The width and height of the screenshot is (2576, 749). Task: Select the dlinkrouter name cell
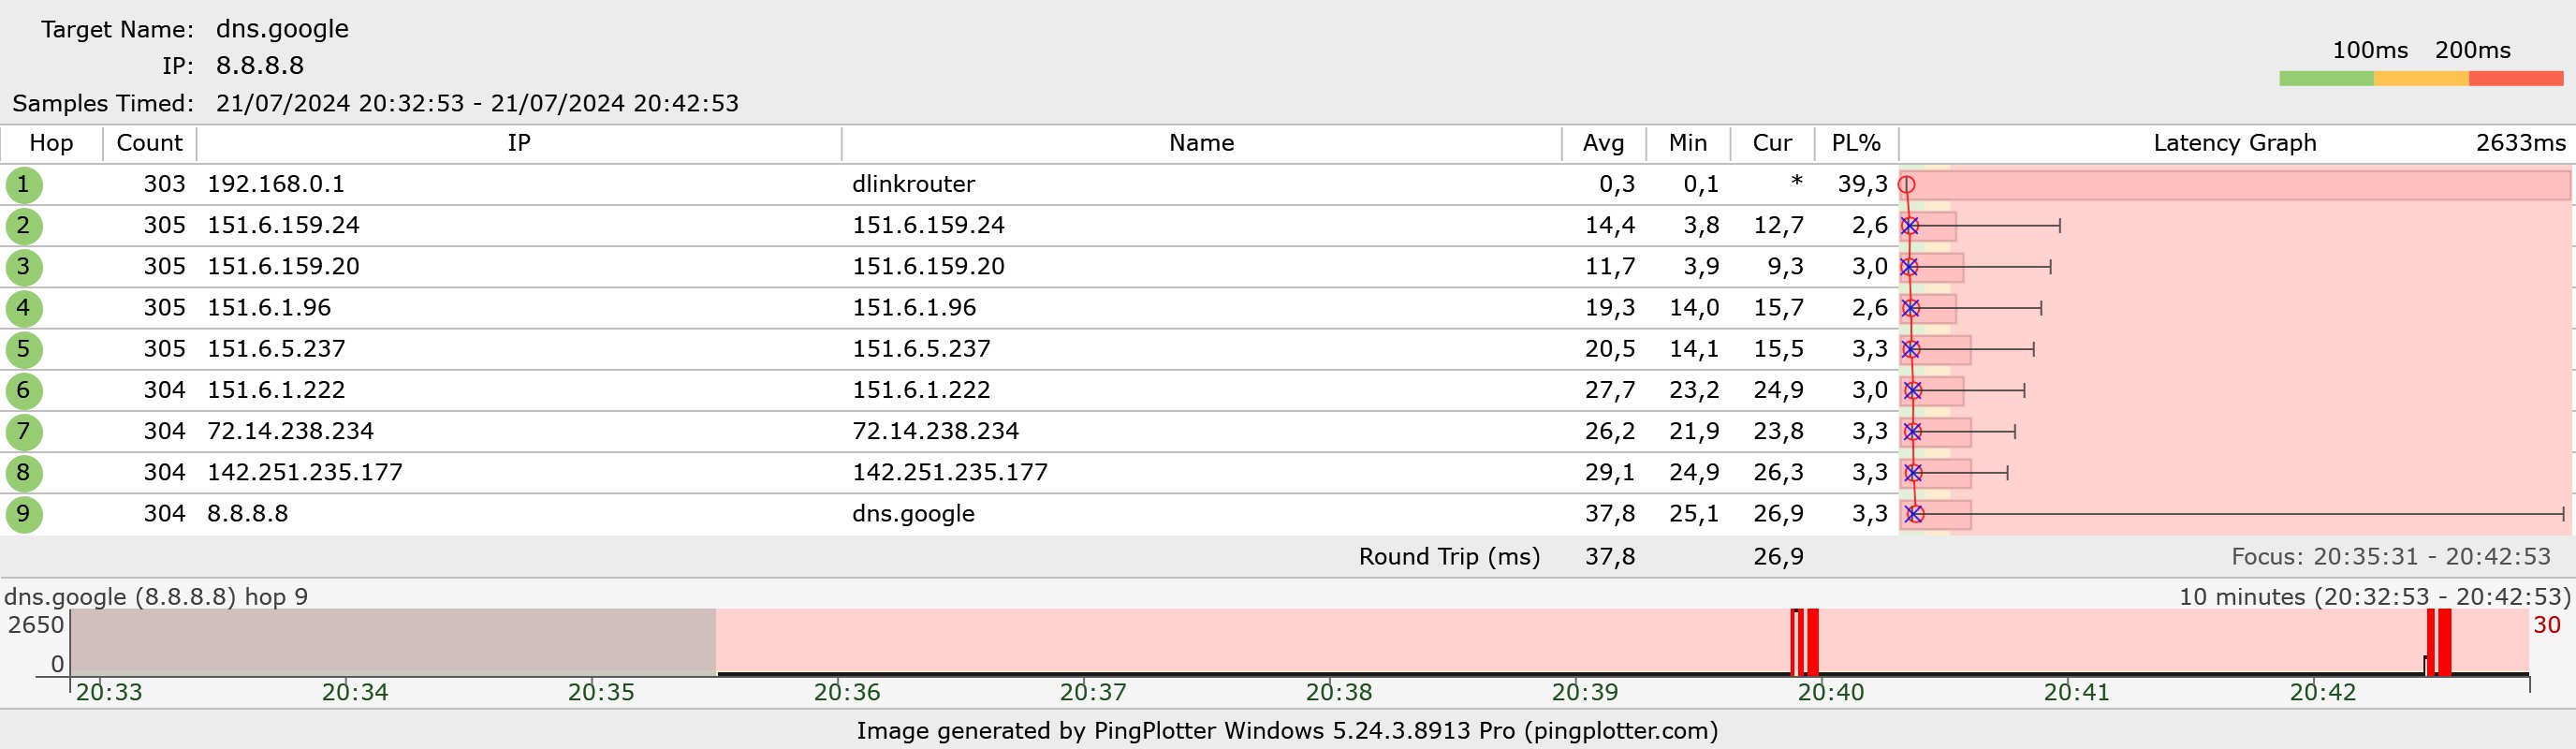913,184
